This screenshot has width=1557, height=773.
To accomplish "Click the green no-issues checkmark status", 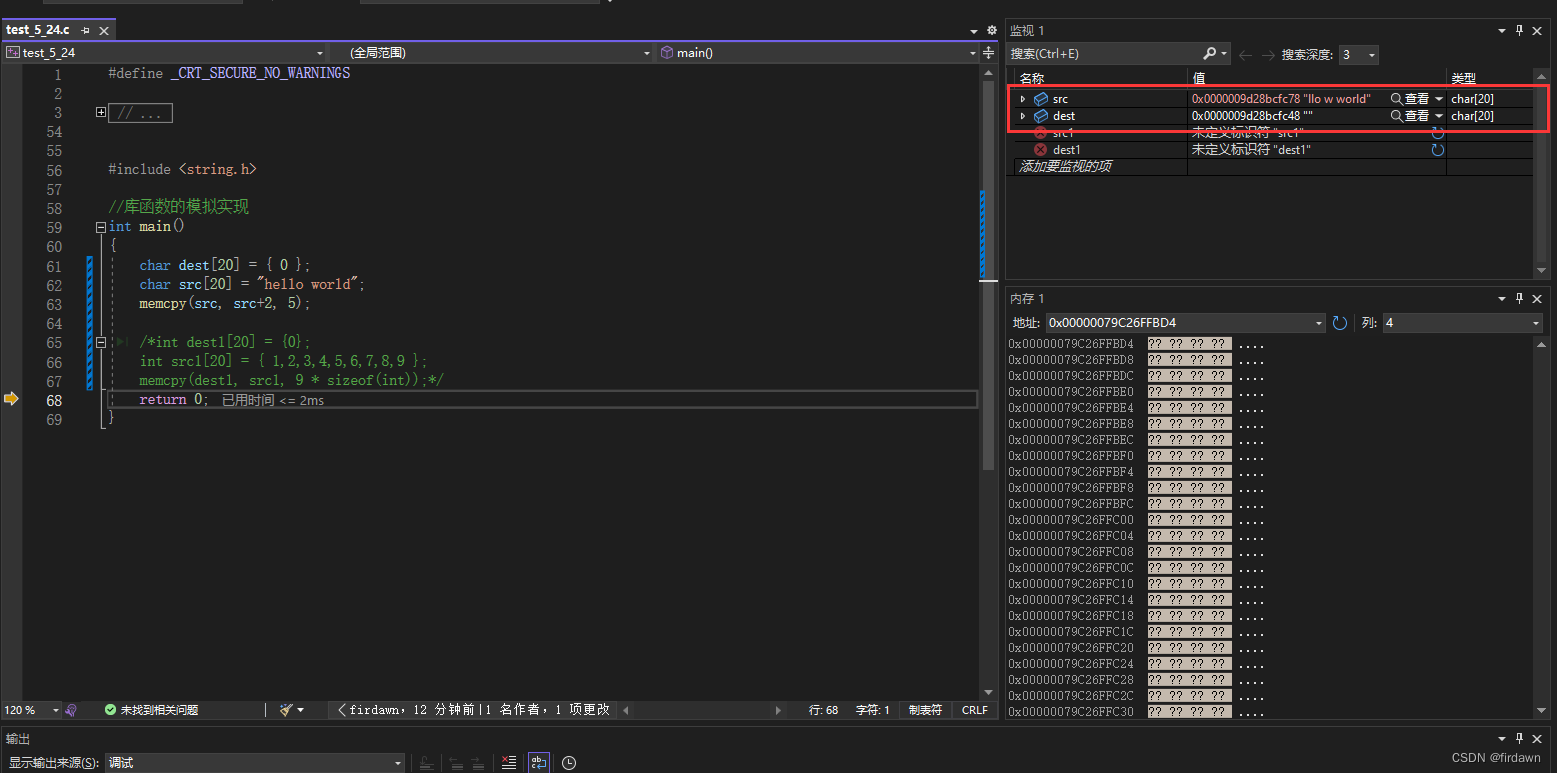I will pos(110,710).
